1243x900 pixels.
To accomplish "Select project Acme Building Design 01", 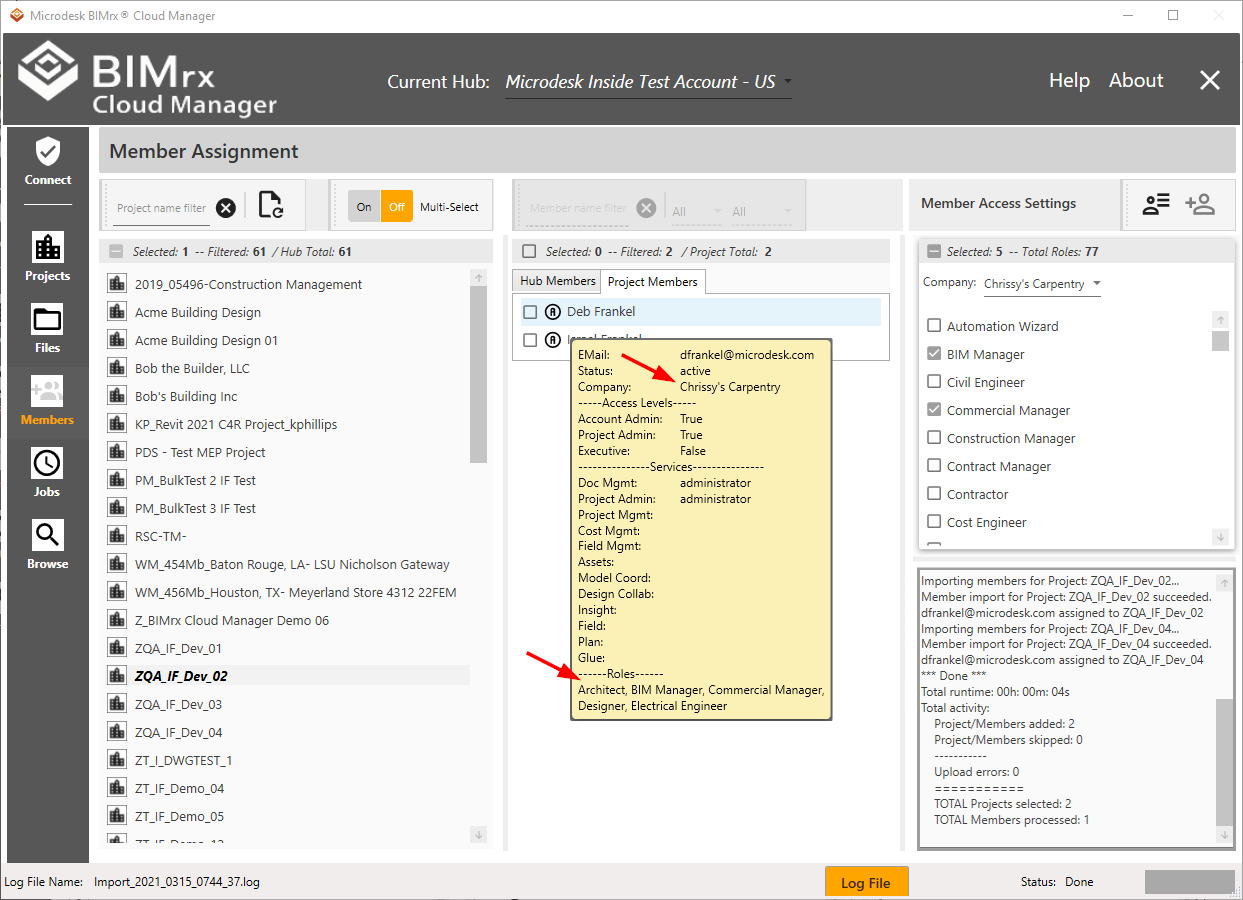I will [x=206, y=340].
